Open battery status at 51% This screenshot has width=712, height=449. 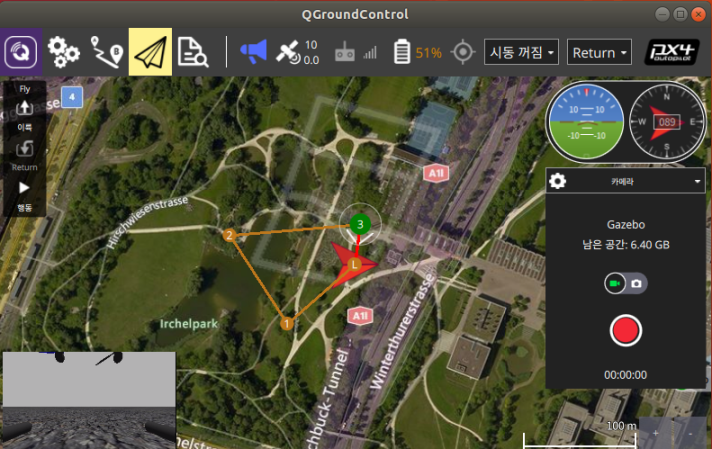click(x=418, y=53)
